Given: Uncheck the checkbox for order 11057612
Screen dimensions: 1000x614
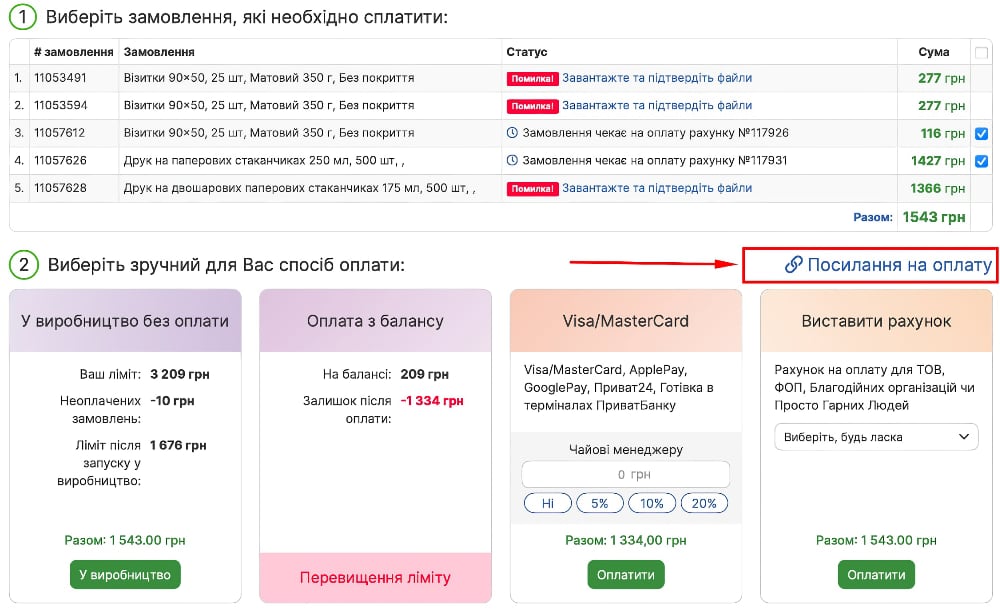Looking at the screenshot, I should (x=982, y=134).
